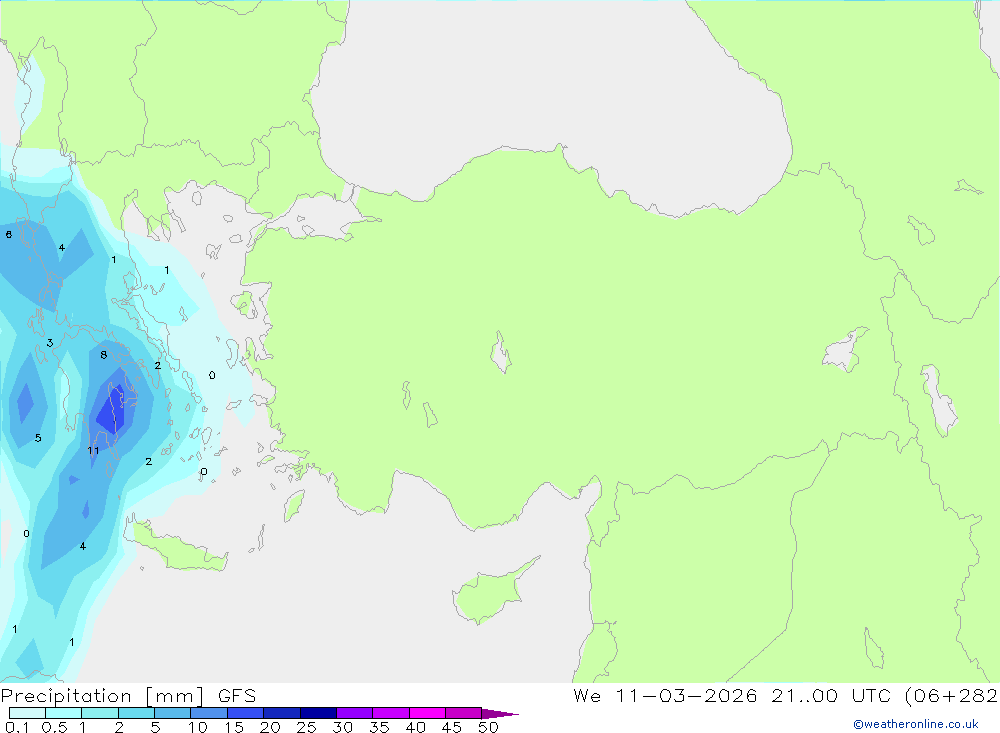Viewport: 1000px width, 733px height.
Task: Pick the 45–50 mm legend swatch
Action: [x=464, y=713]
